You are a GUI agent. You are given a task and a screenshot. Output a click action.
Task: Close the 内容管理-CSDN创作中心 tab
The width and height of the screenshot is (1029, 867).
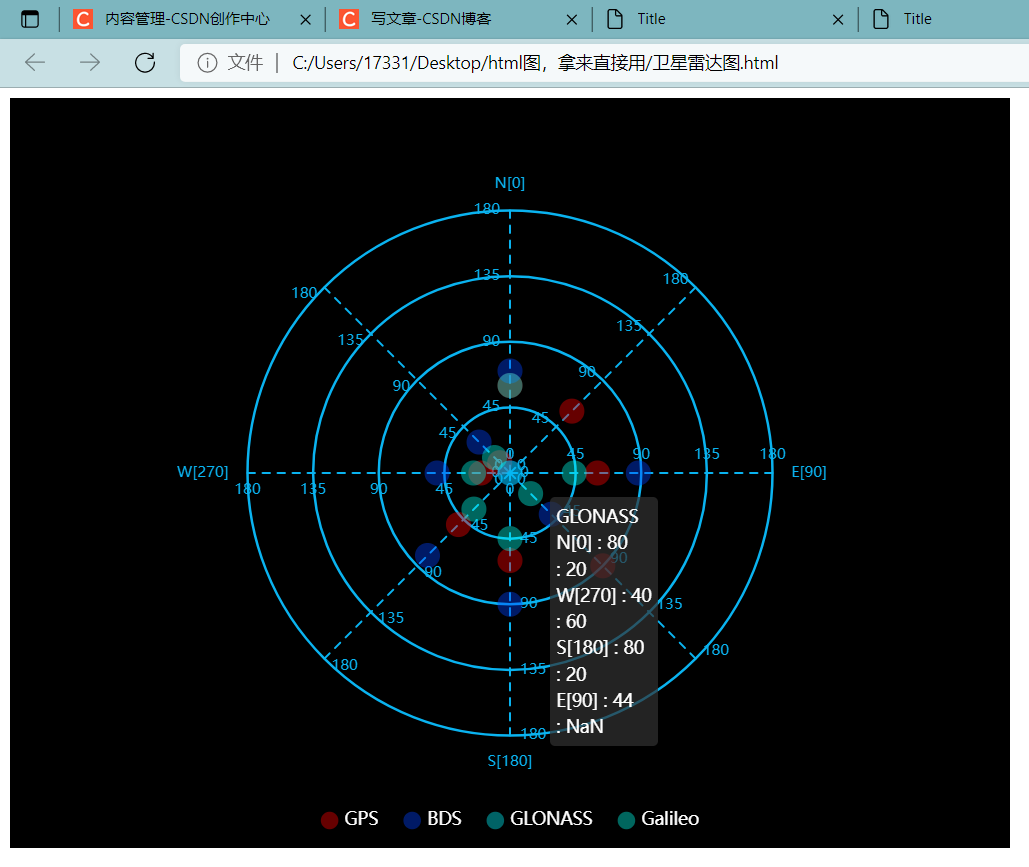pyautogui.click(x=305, y=20)
